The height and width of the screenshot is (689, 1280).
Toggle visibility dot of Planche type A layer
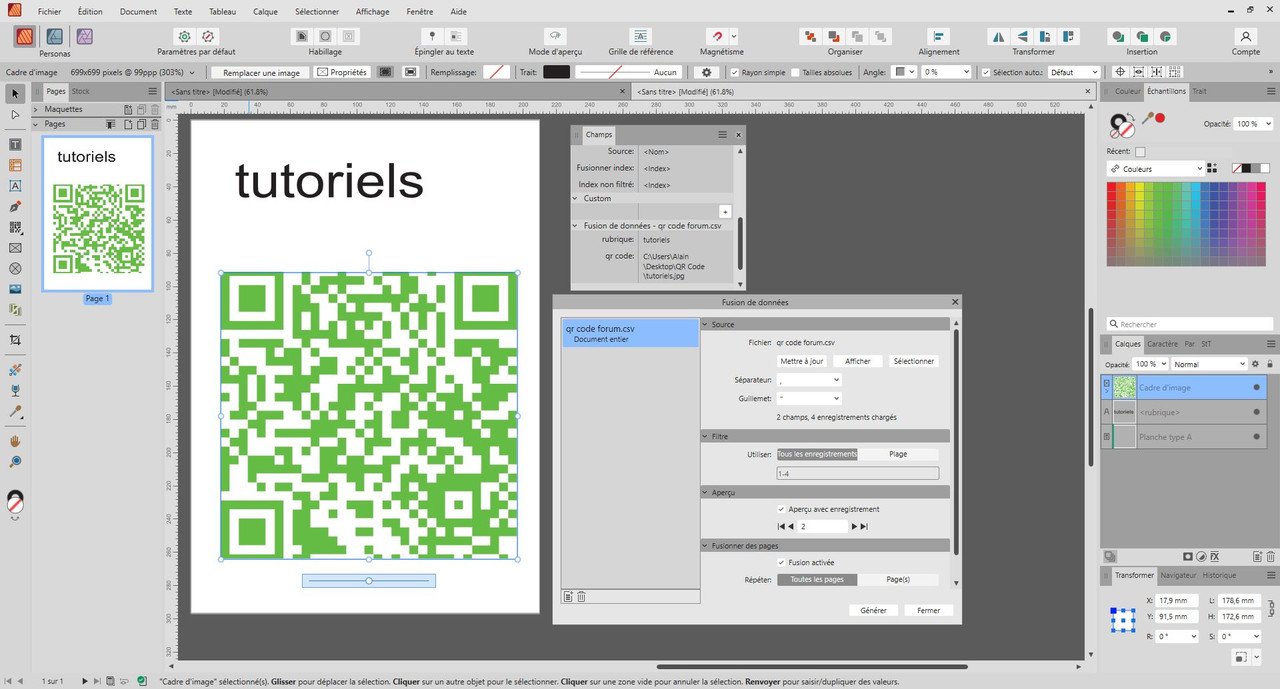click(1256, 437)
